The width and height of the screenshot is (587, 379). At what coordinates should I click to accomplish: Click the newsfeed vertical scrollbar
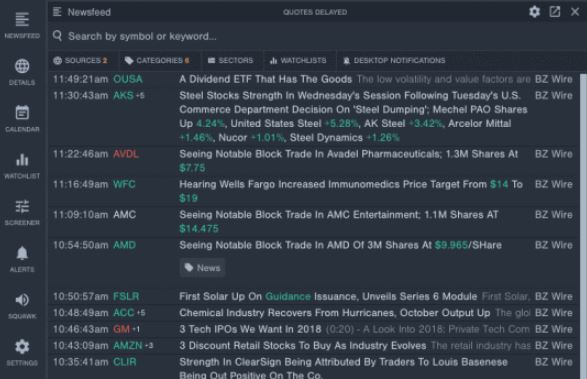[583, 226]
